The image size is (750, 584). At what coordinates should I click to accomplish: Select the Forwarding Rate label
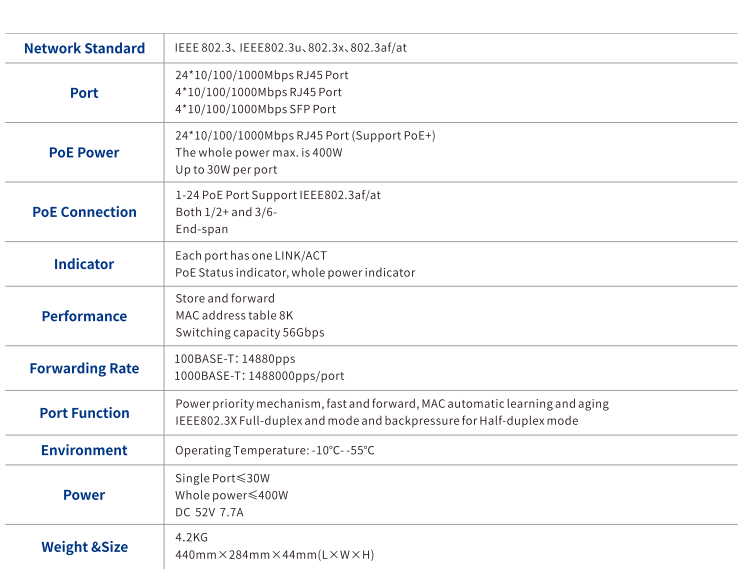84,368
